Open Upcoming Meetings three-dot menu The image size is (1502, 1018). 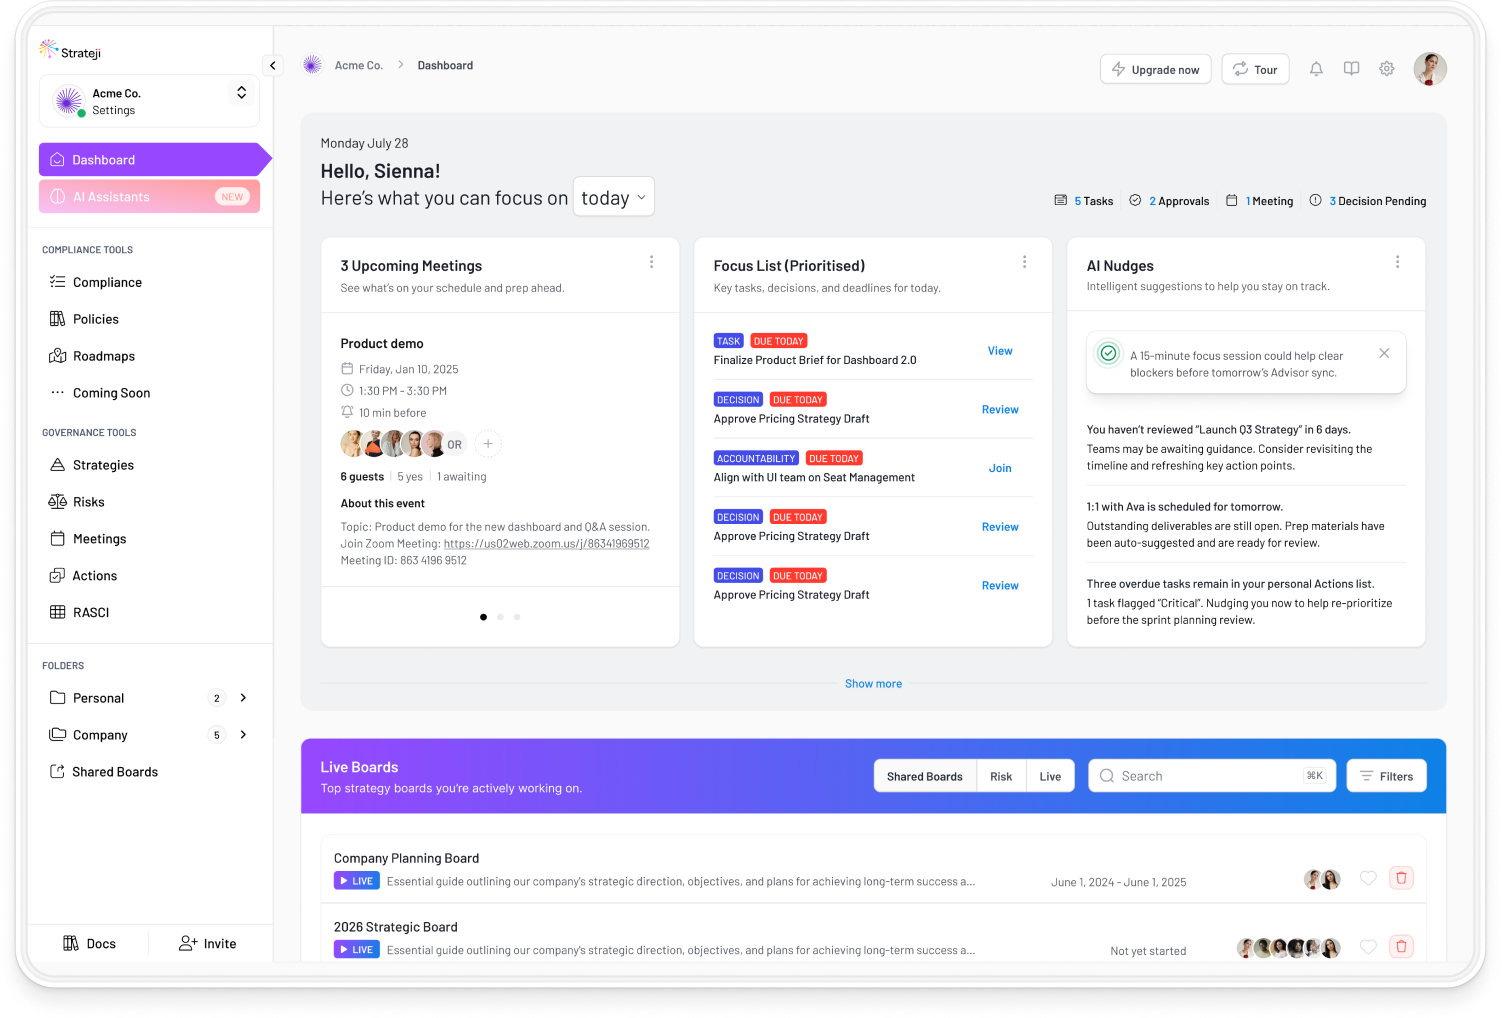click(651, 262)
